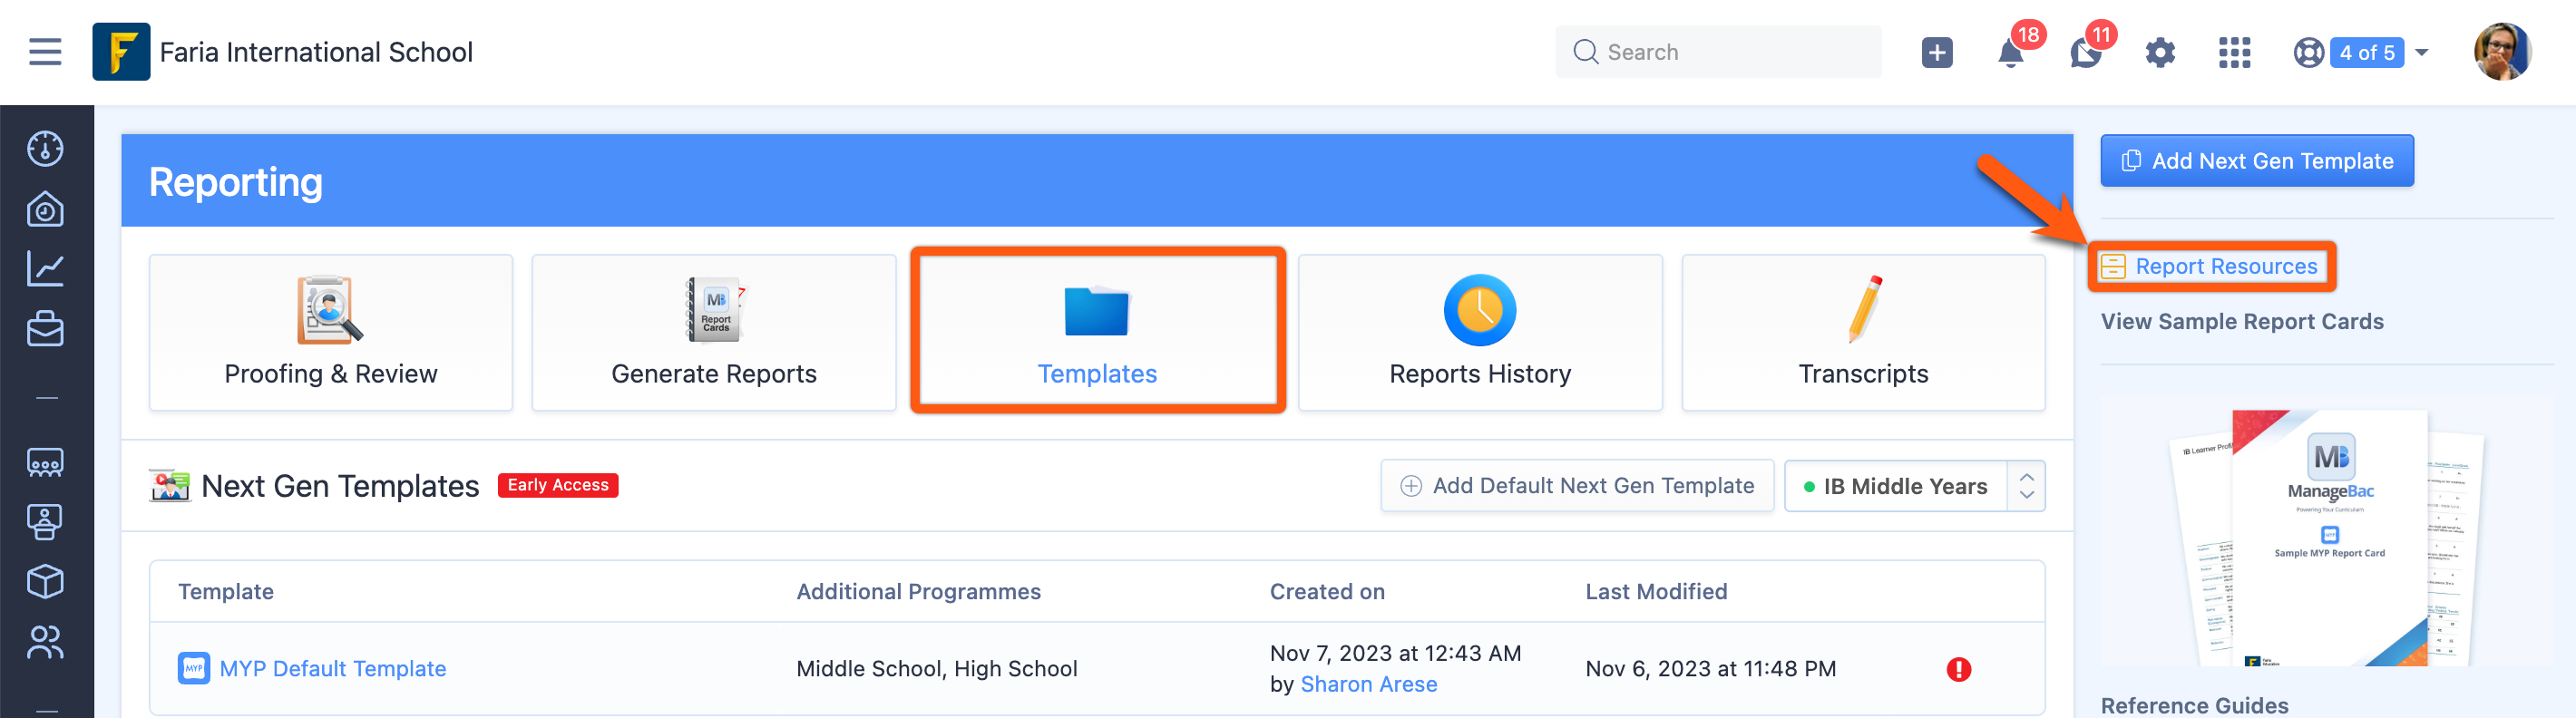Open the Reports History tab

pos(1480,332)
